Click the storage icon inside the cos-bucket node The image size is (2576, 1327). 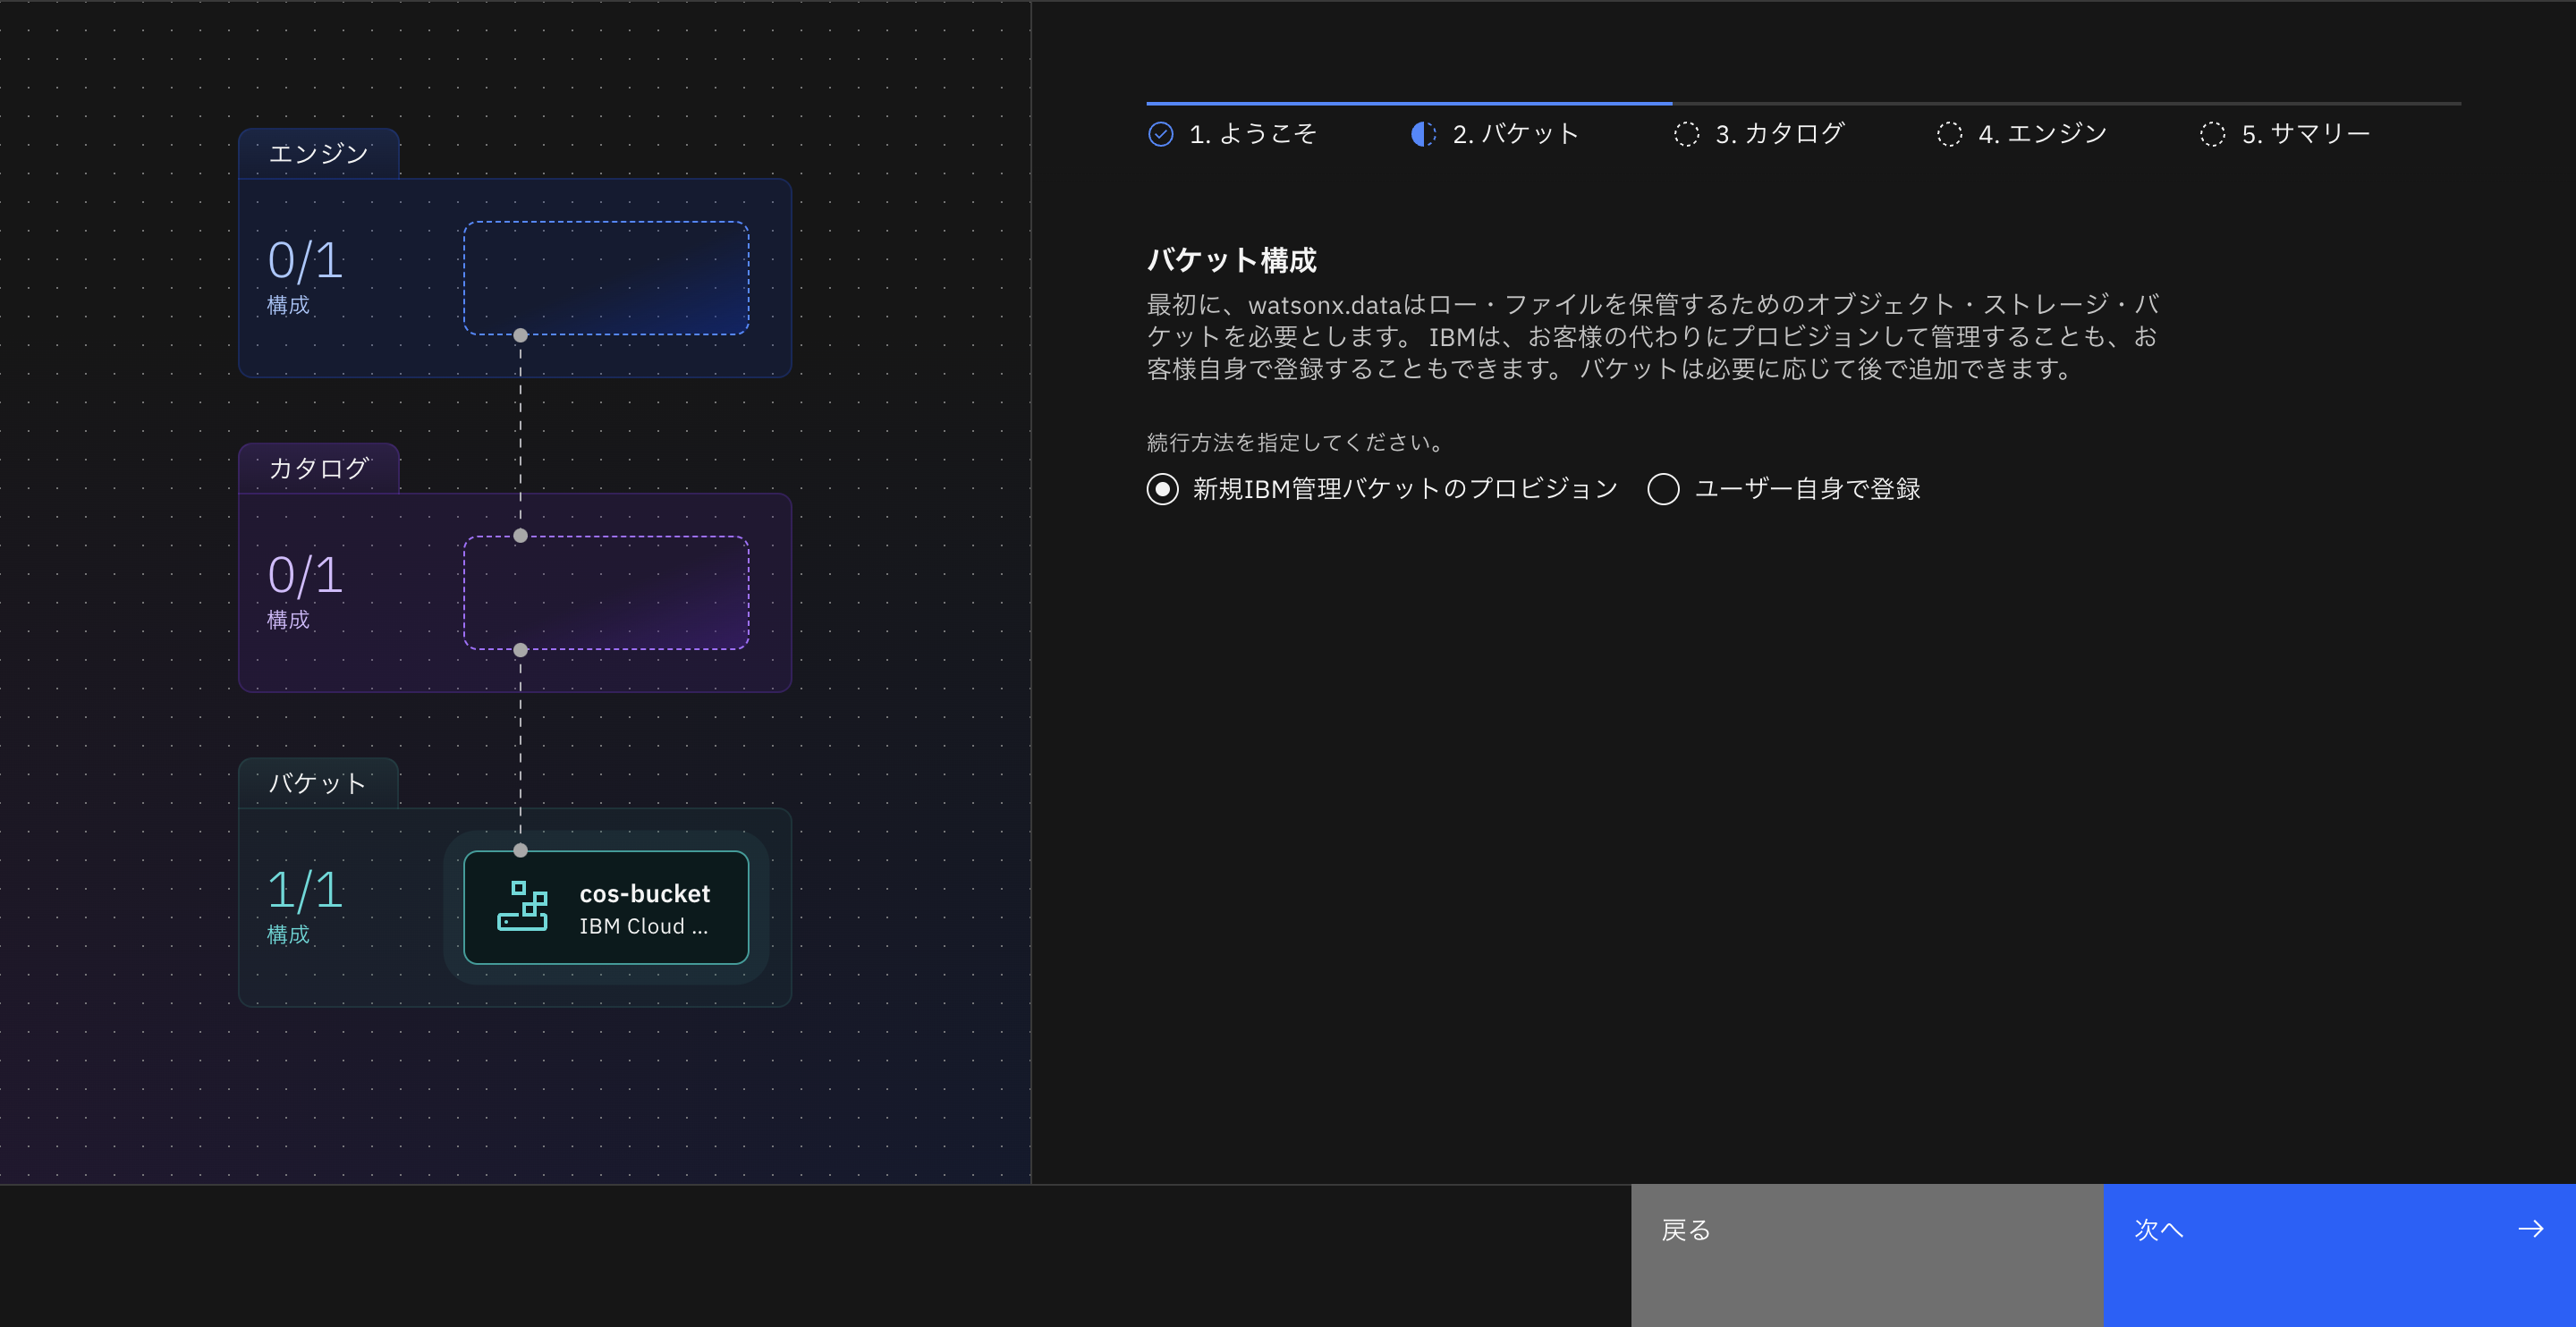(x=523, y=908)
